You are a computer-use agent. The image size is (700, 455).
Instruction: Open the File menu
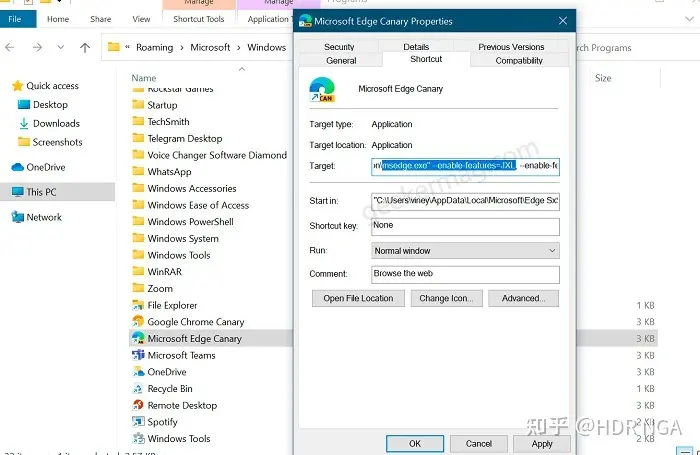click(15, 19)
